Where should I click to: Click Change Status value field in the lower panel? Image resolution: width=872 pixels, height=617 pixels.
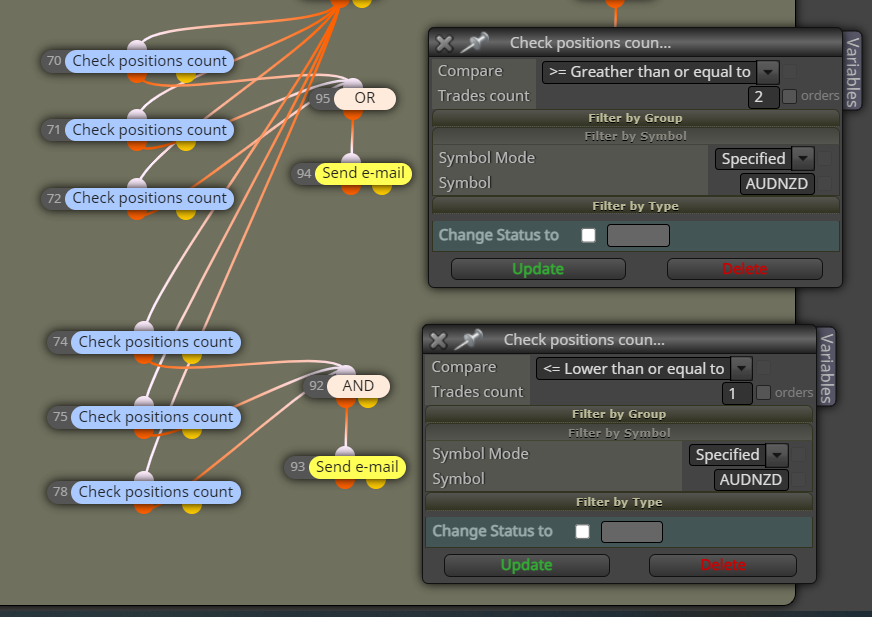click(632, 532)
